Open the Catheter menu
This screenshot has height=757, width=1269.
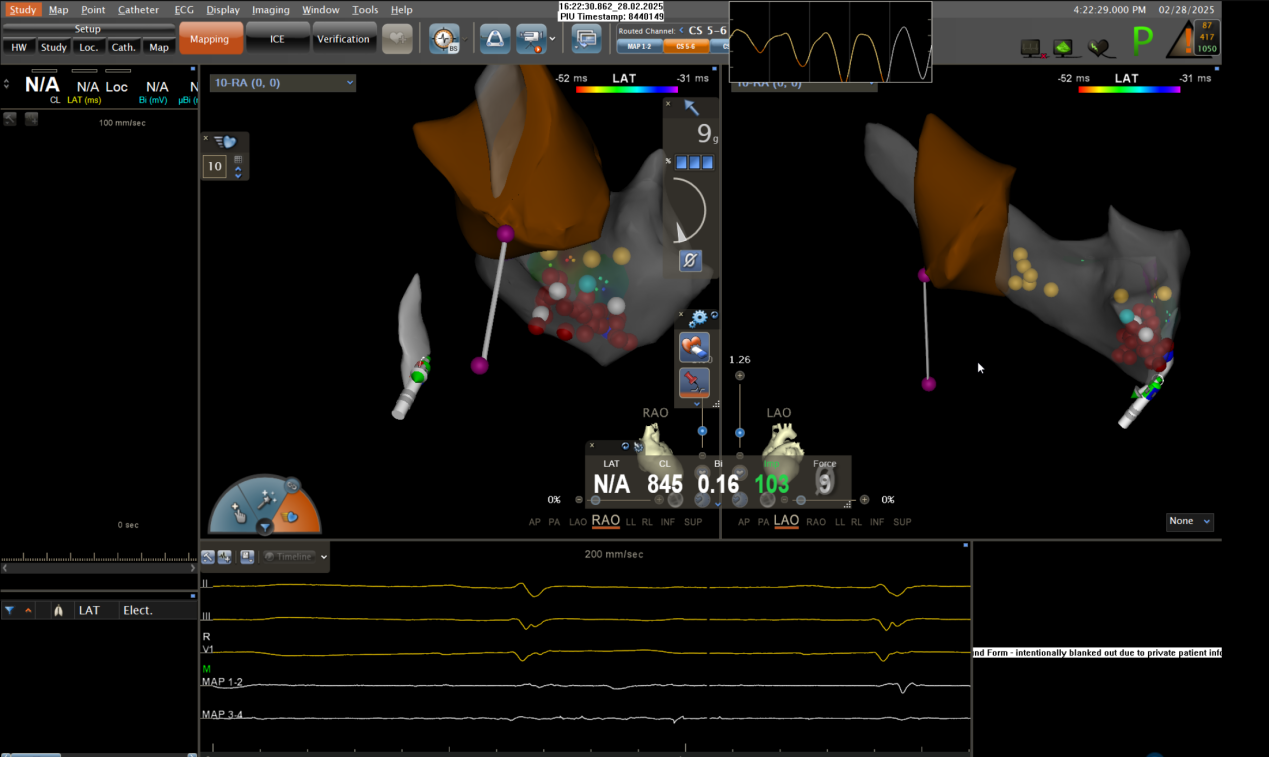[x=138, y=10]
